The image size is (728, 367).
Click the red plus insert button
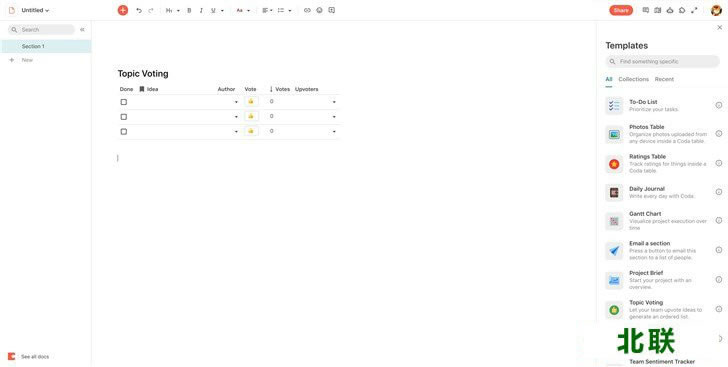[x=123, y=10]
